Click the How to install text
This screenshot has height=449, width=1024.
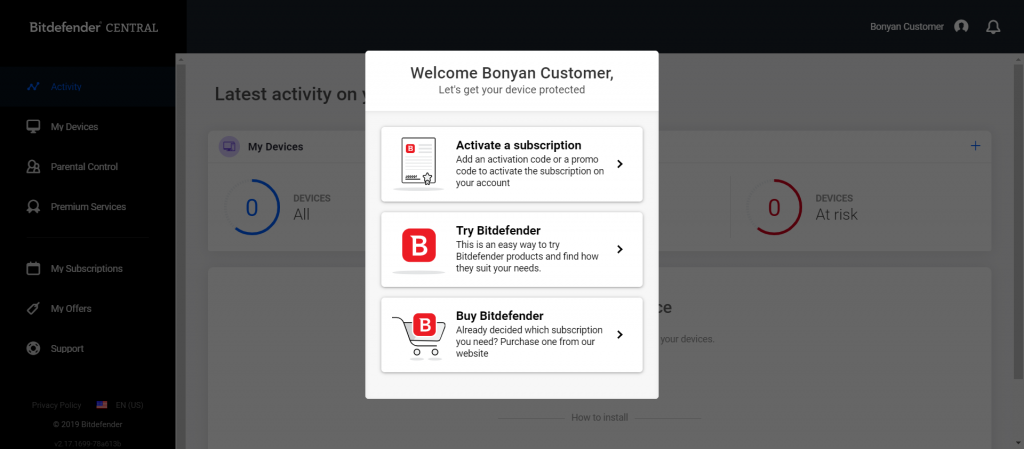pyautogui.click(x=600, y=418)
